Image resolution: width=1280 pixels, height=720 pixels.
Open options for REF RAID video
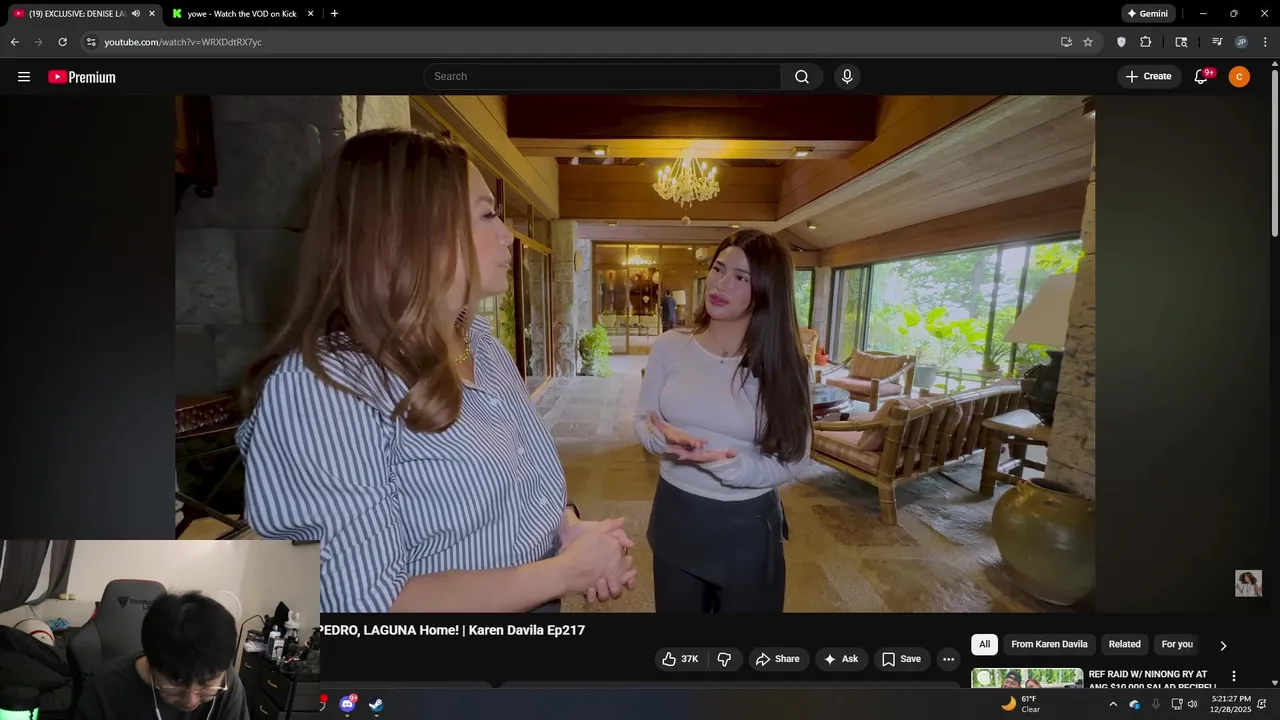[x=1233, y=677]
